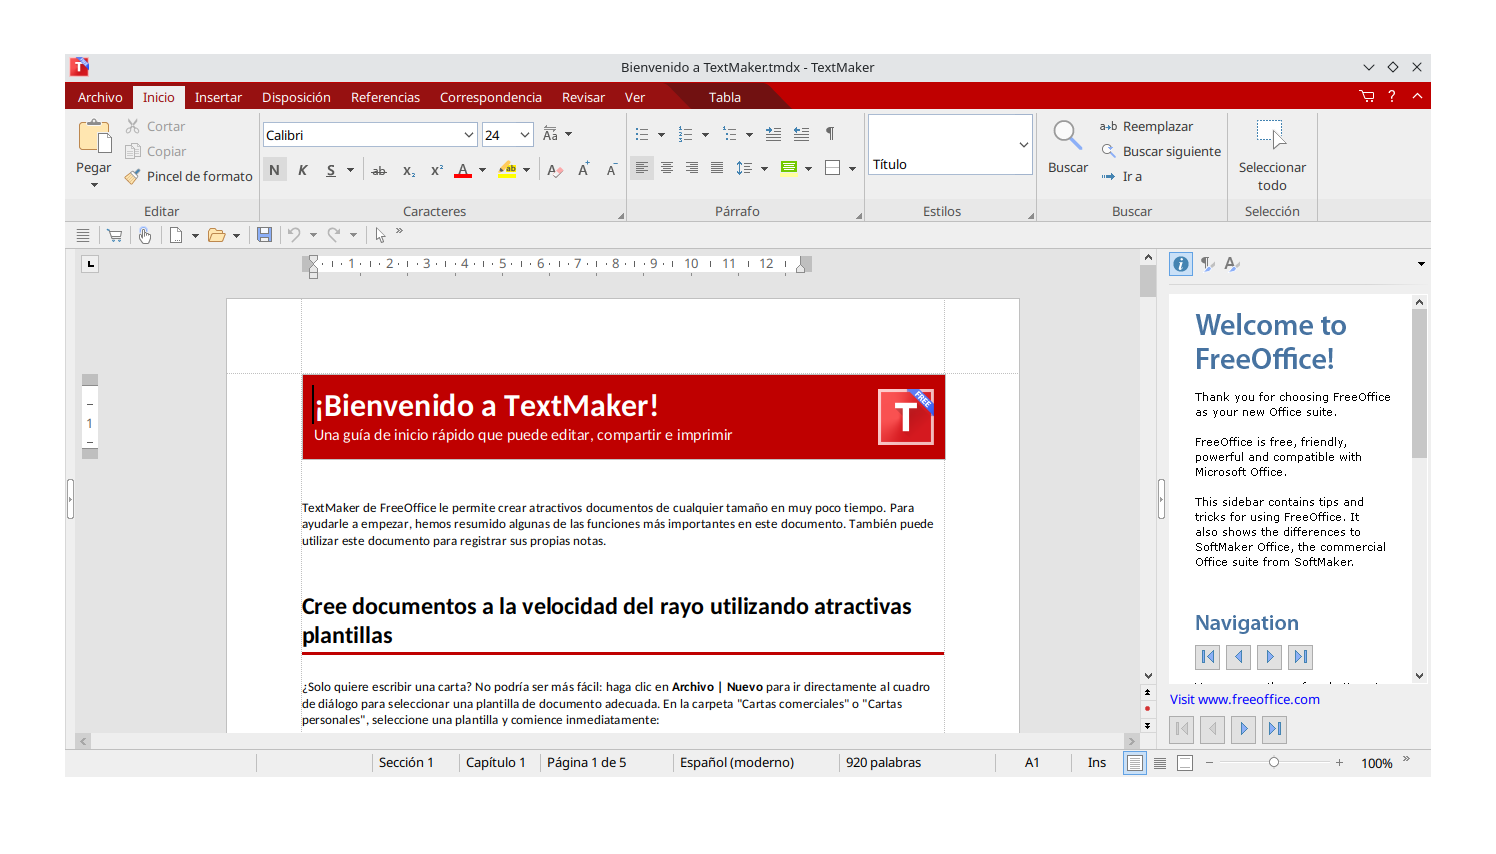Click the cart icon in the red title ribbon
The image size is (1496, 854).
[x=1367, y=96]
